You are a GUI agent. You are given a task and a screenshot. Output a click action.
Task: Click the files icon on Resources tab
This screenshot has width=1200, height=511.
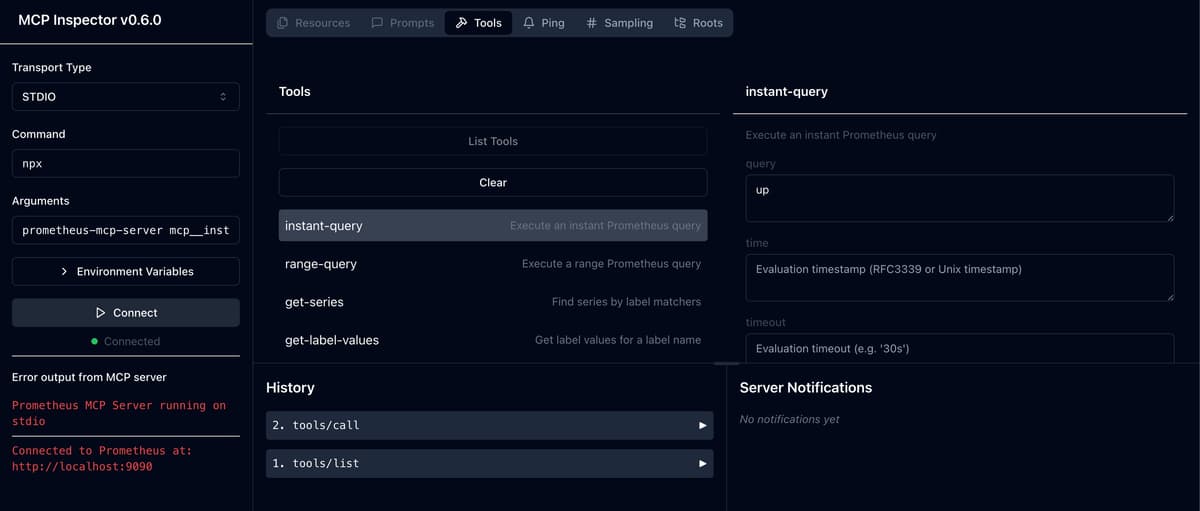pos(283,23)
